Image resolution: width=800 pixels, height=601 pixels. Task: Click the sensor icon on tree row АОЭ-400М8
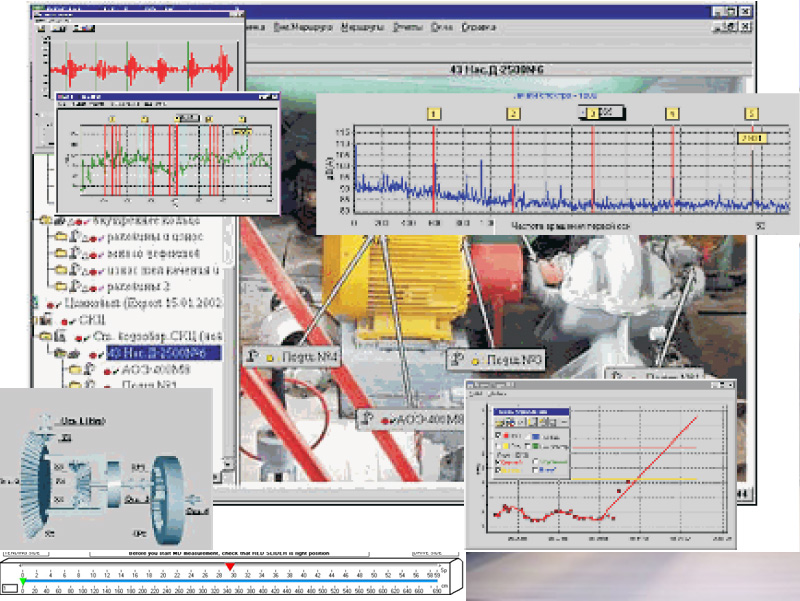click(x=90, y=368)
